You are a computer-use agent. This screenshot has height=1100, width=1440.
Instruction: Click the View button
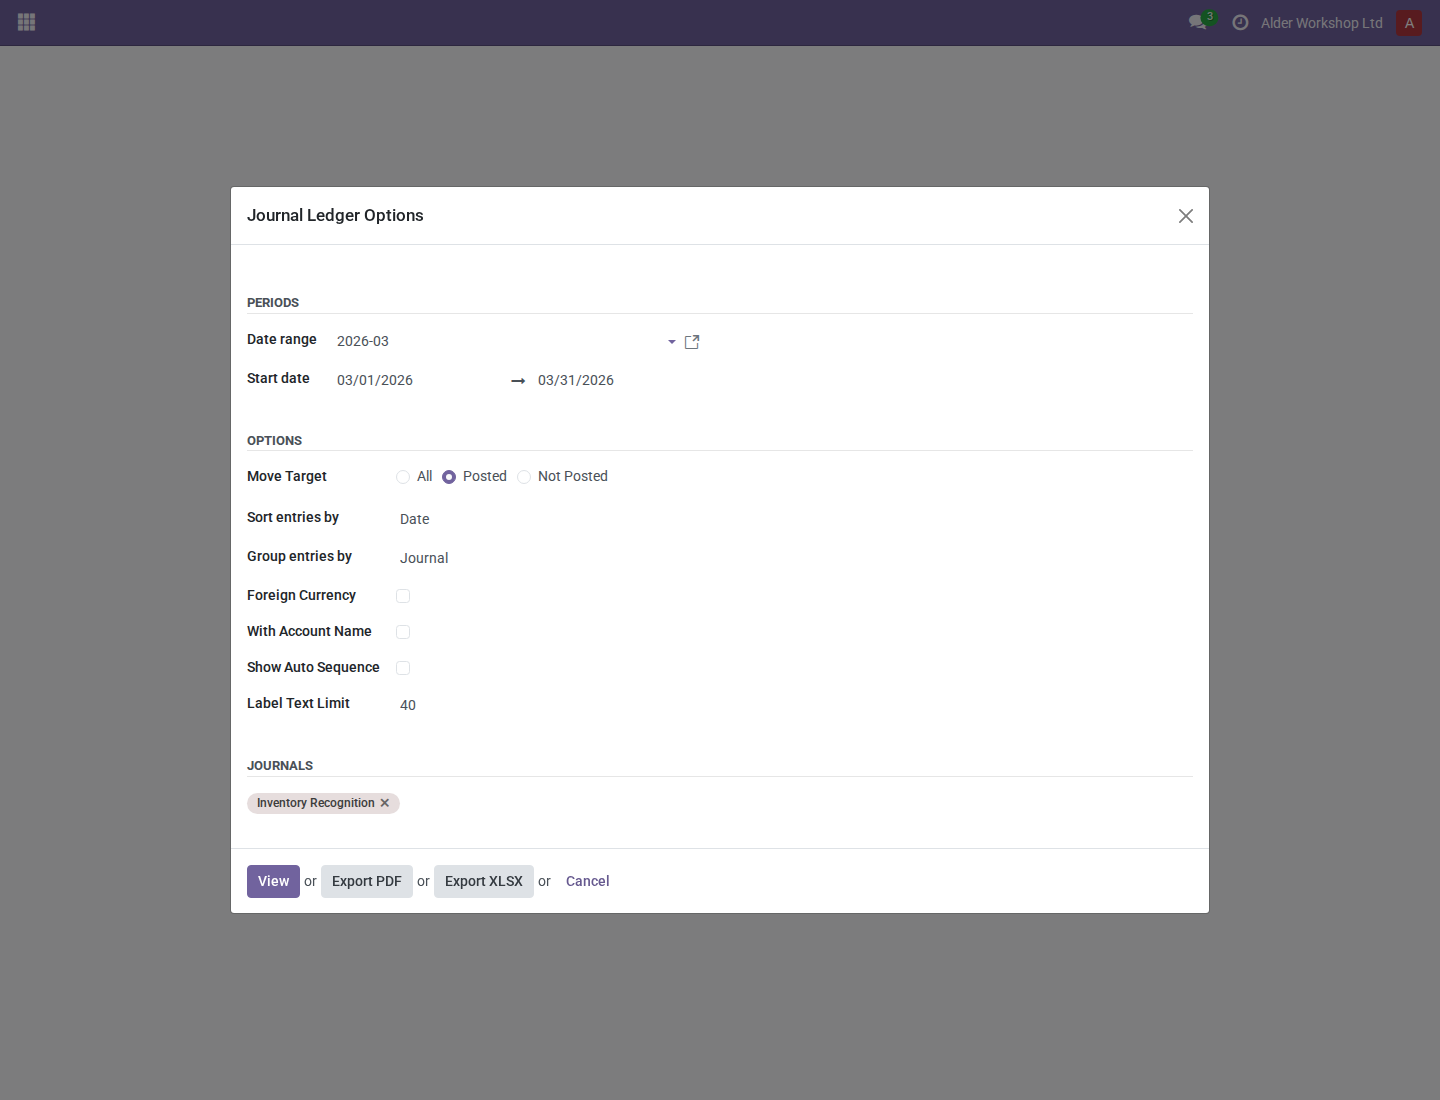pyautogui.click(x=273, y=881)
